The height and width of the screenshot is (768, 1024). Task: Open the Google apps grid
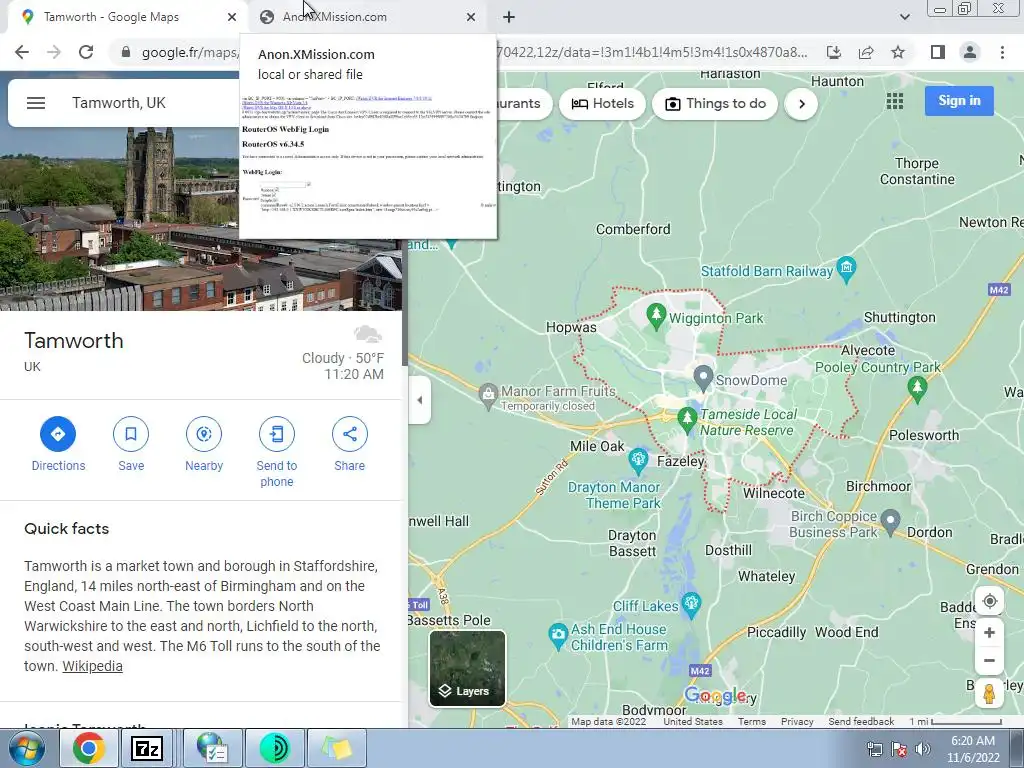[x=895, y=101]
